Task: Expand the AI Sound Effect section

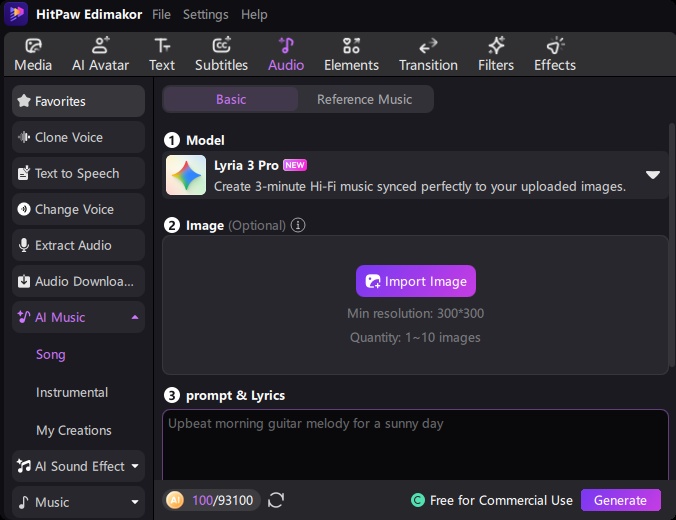Action: point(135,466)
